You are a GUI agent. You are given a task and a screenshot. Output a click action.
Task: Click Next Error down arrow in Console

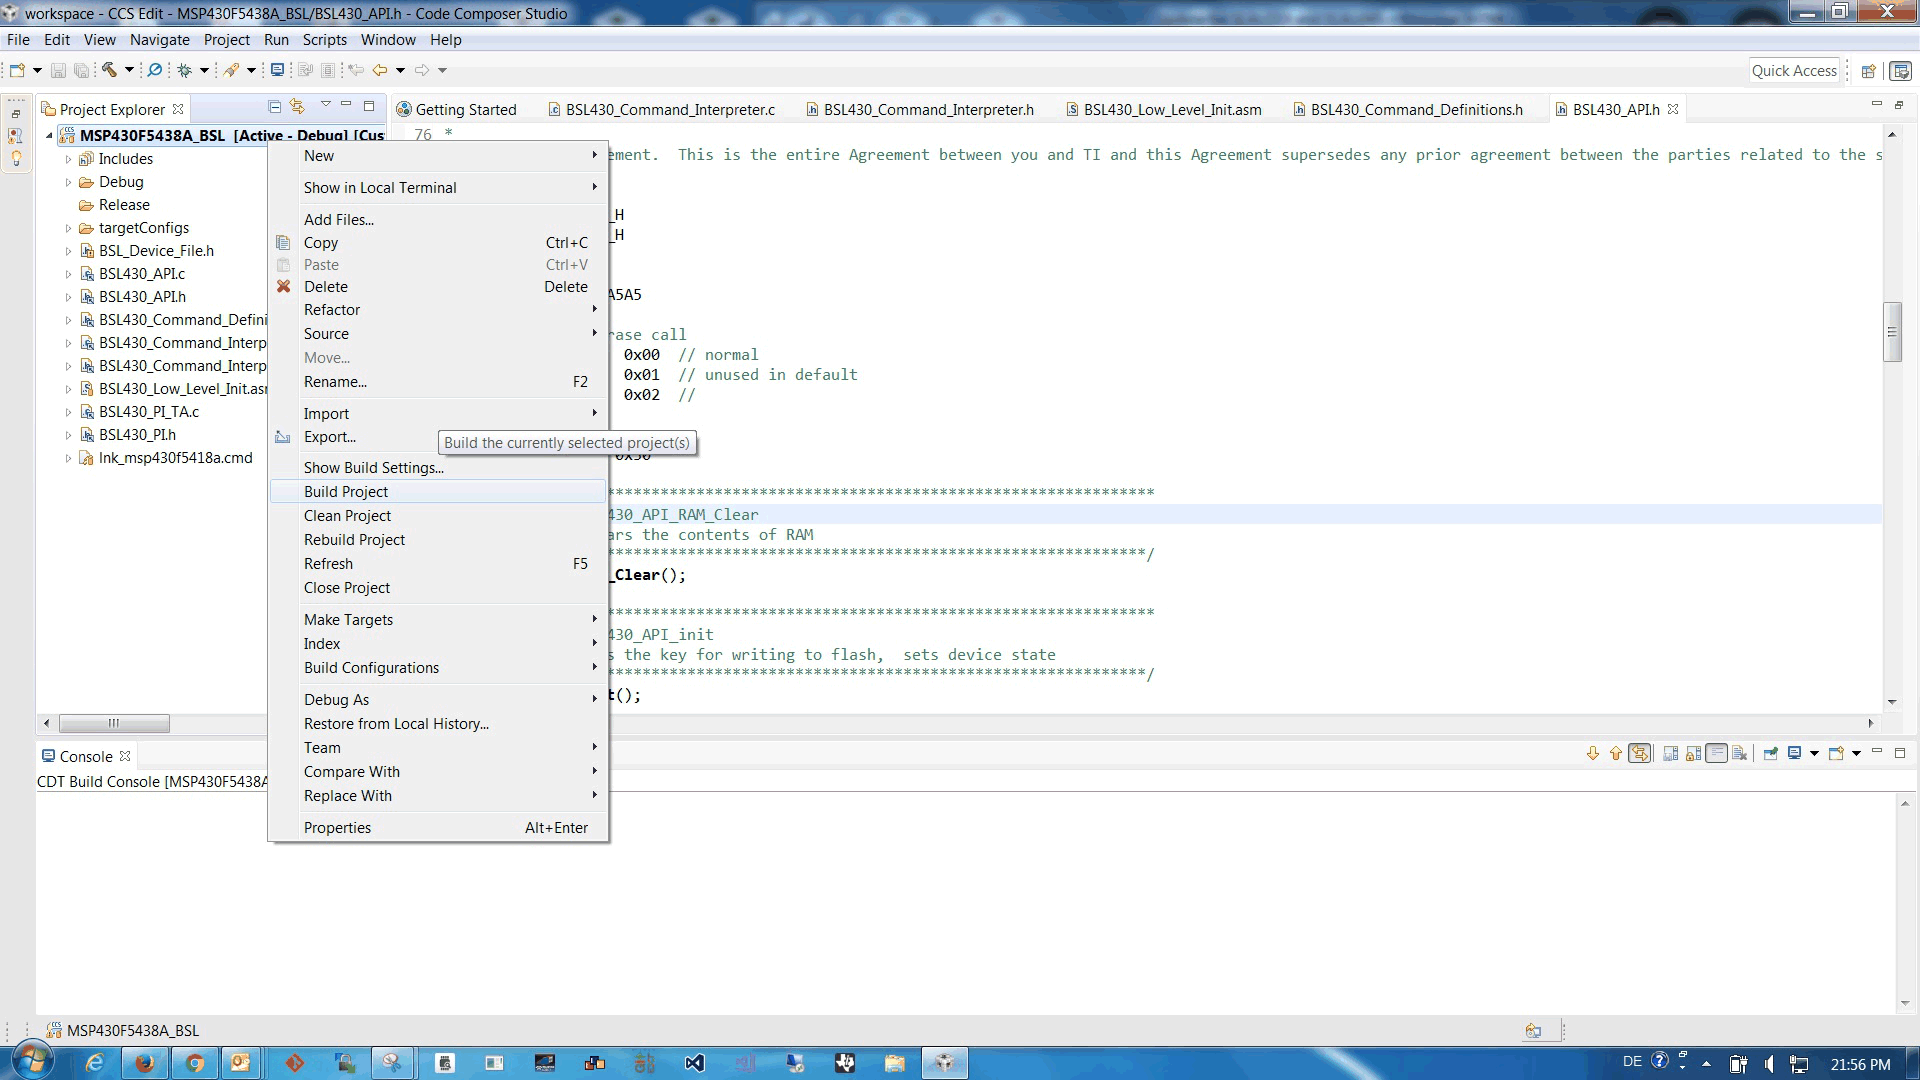point(1593,753)
